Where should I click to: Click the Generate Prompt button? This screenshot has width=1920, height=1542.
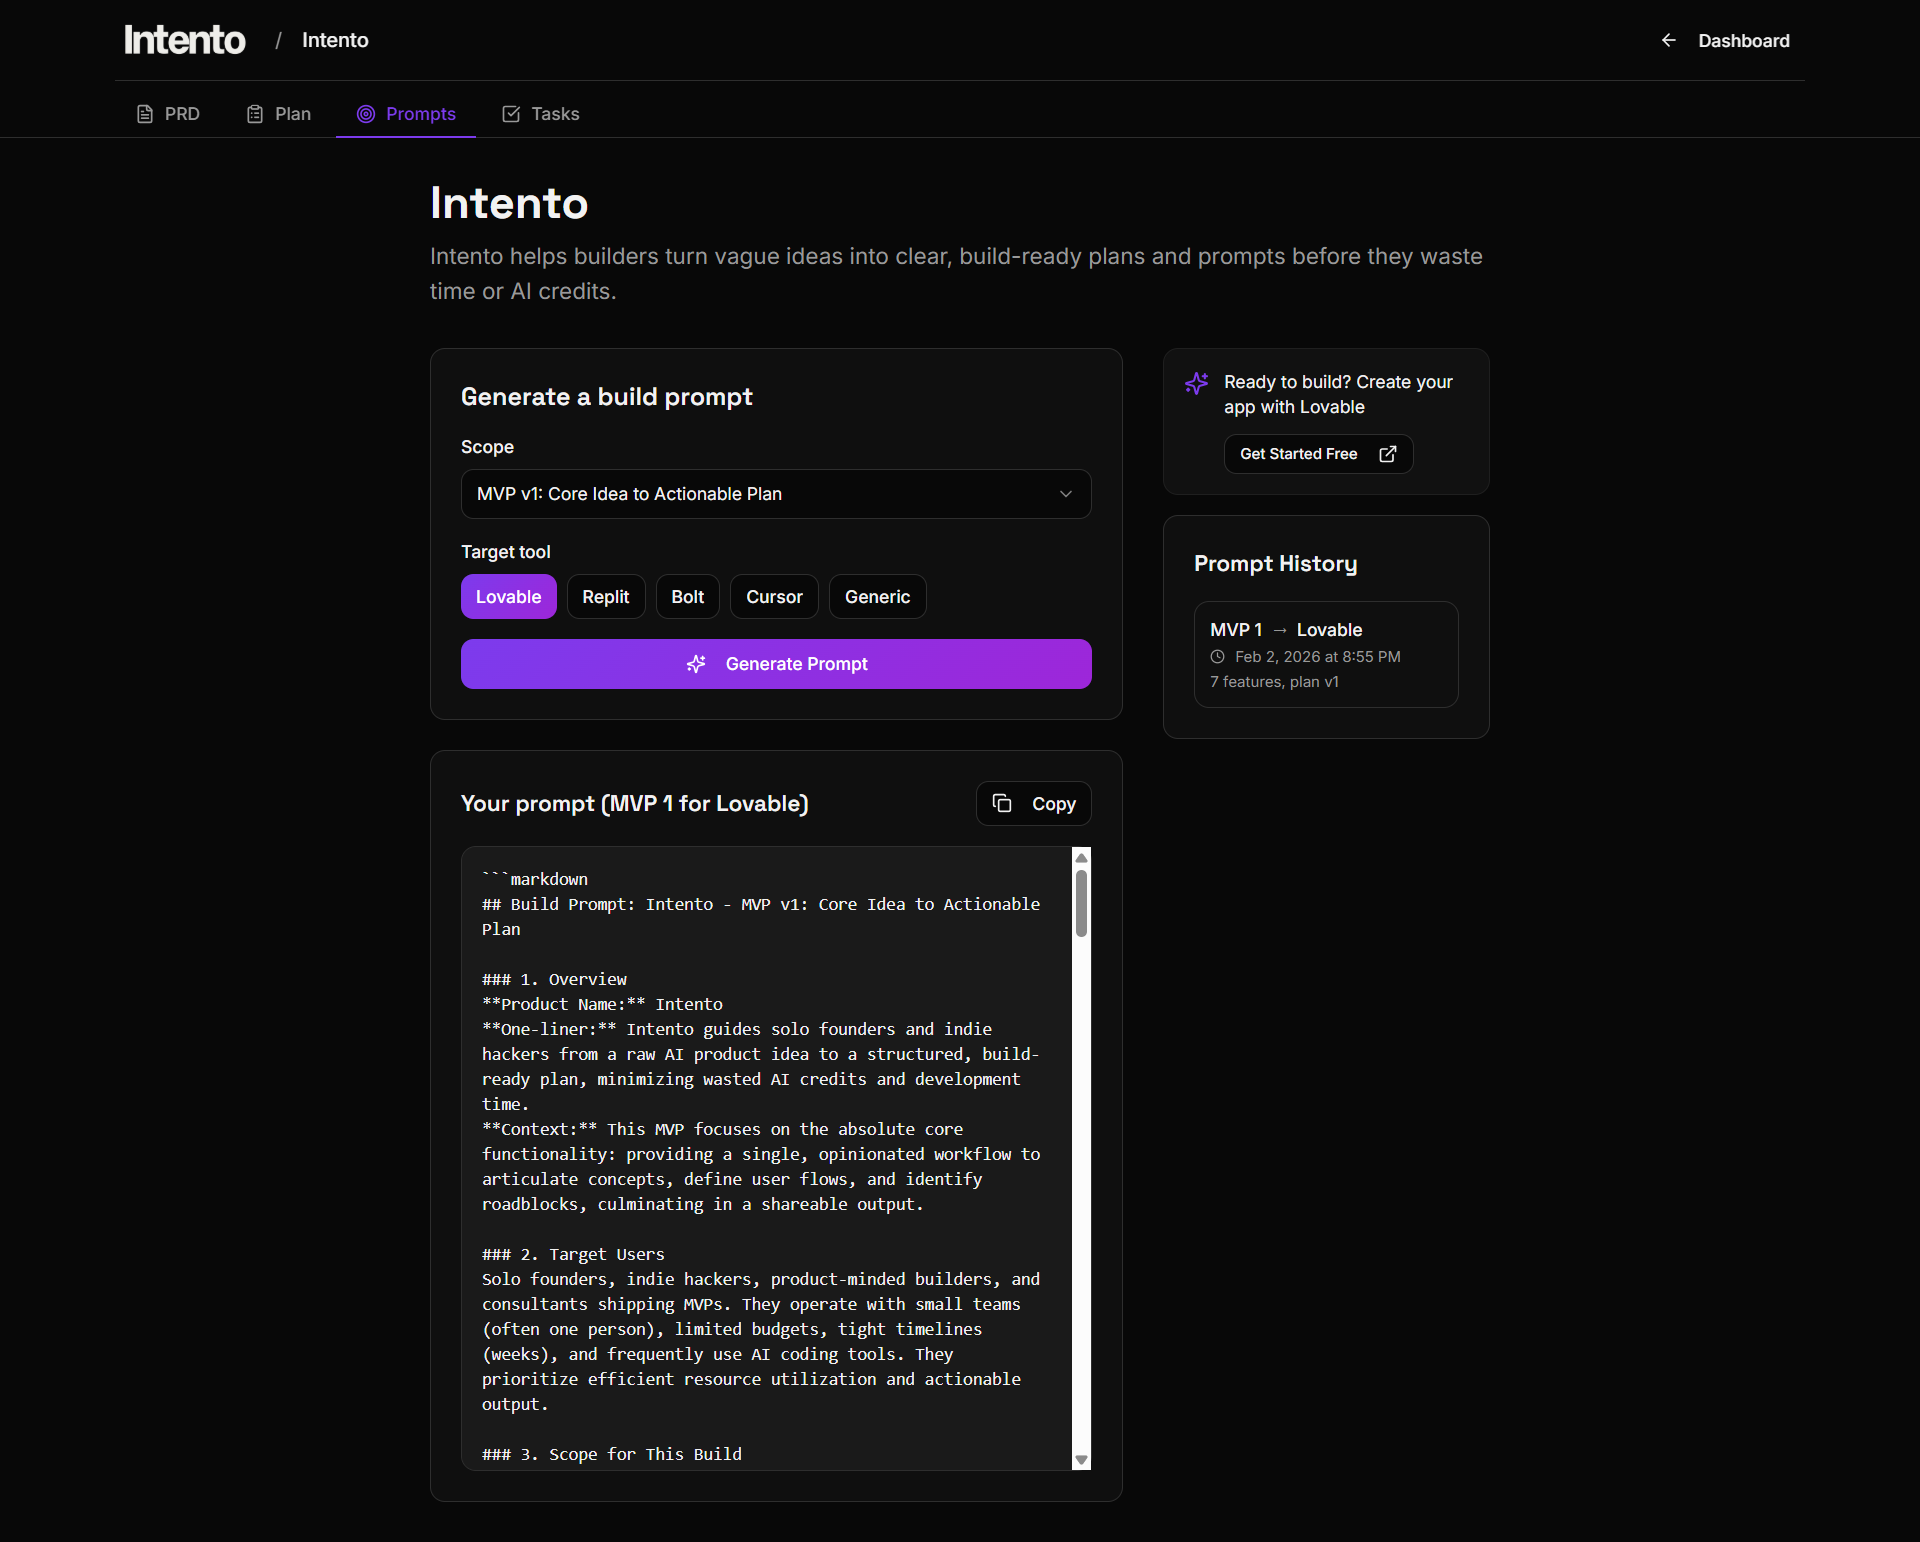point(775,664)
